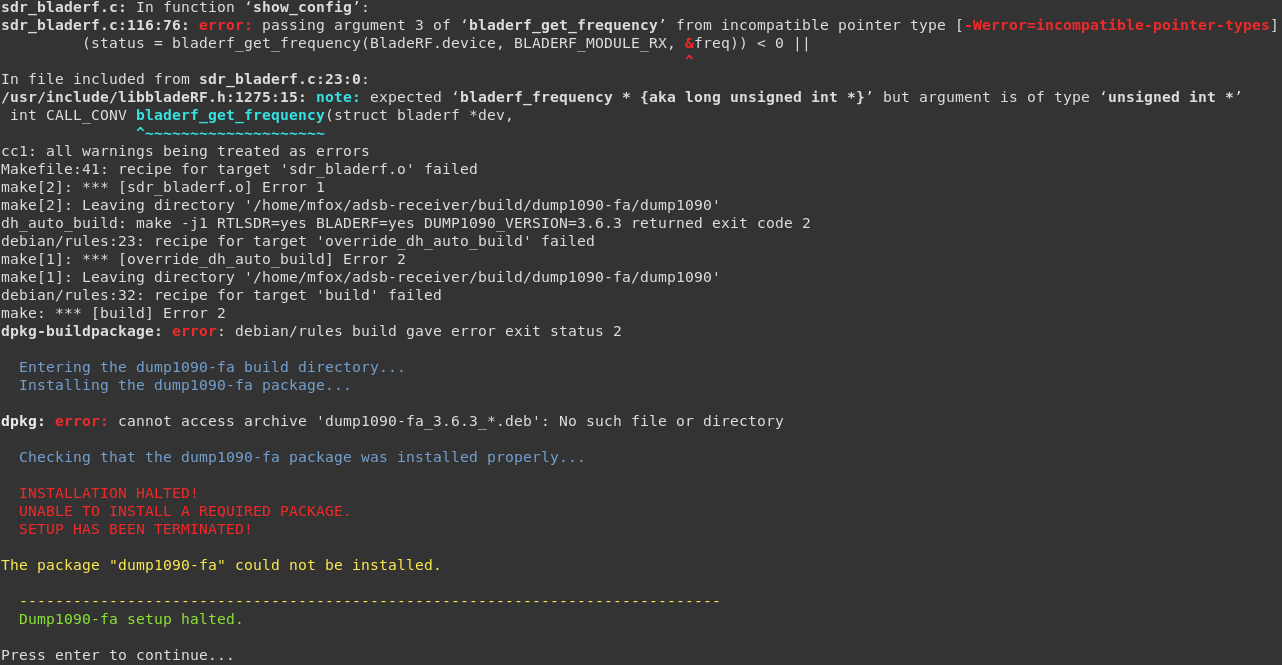Viewport: 1282px width, 665px height.
Task: Select 'make: *** [build] Error 2' line
Action: (113, 313)
